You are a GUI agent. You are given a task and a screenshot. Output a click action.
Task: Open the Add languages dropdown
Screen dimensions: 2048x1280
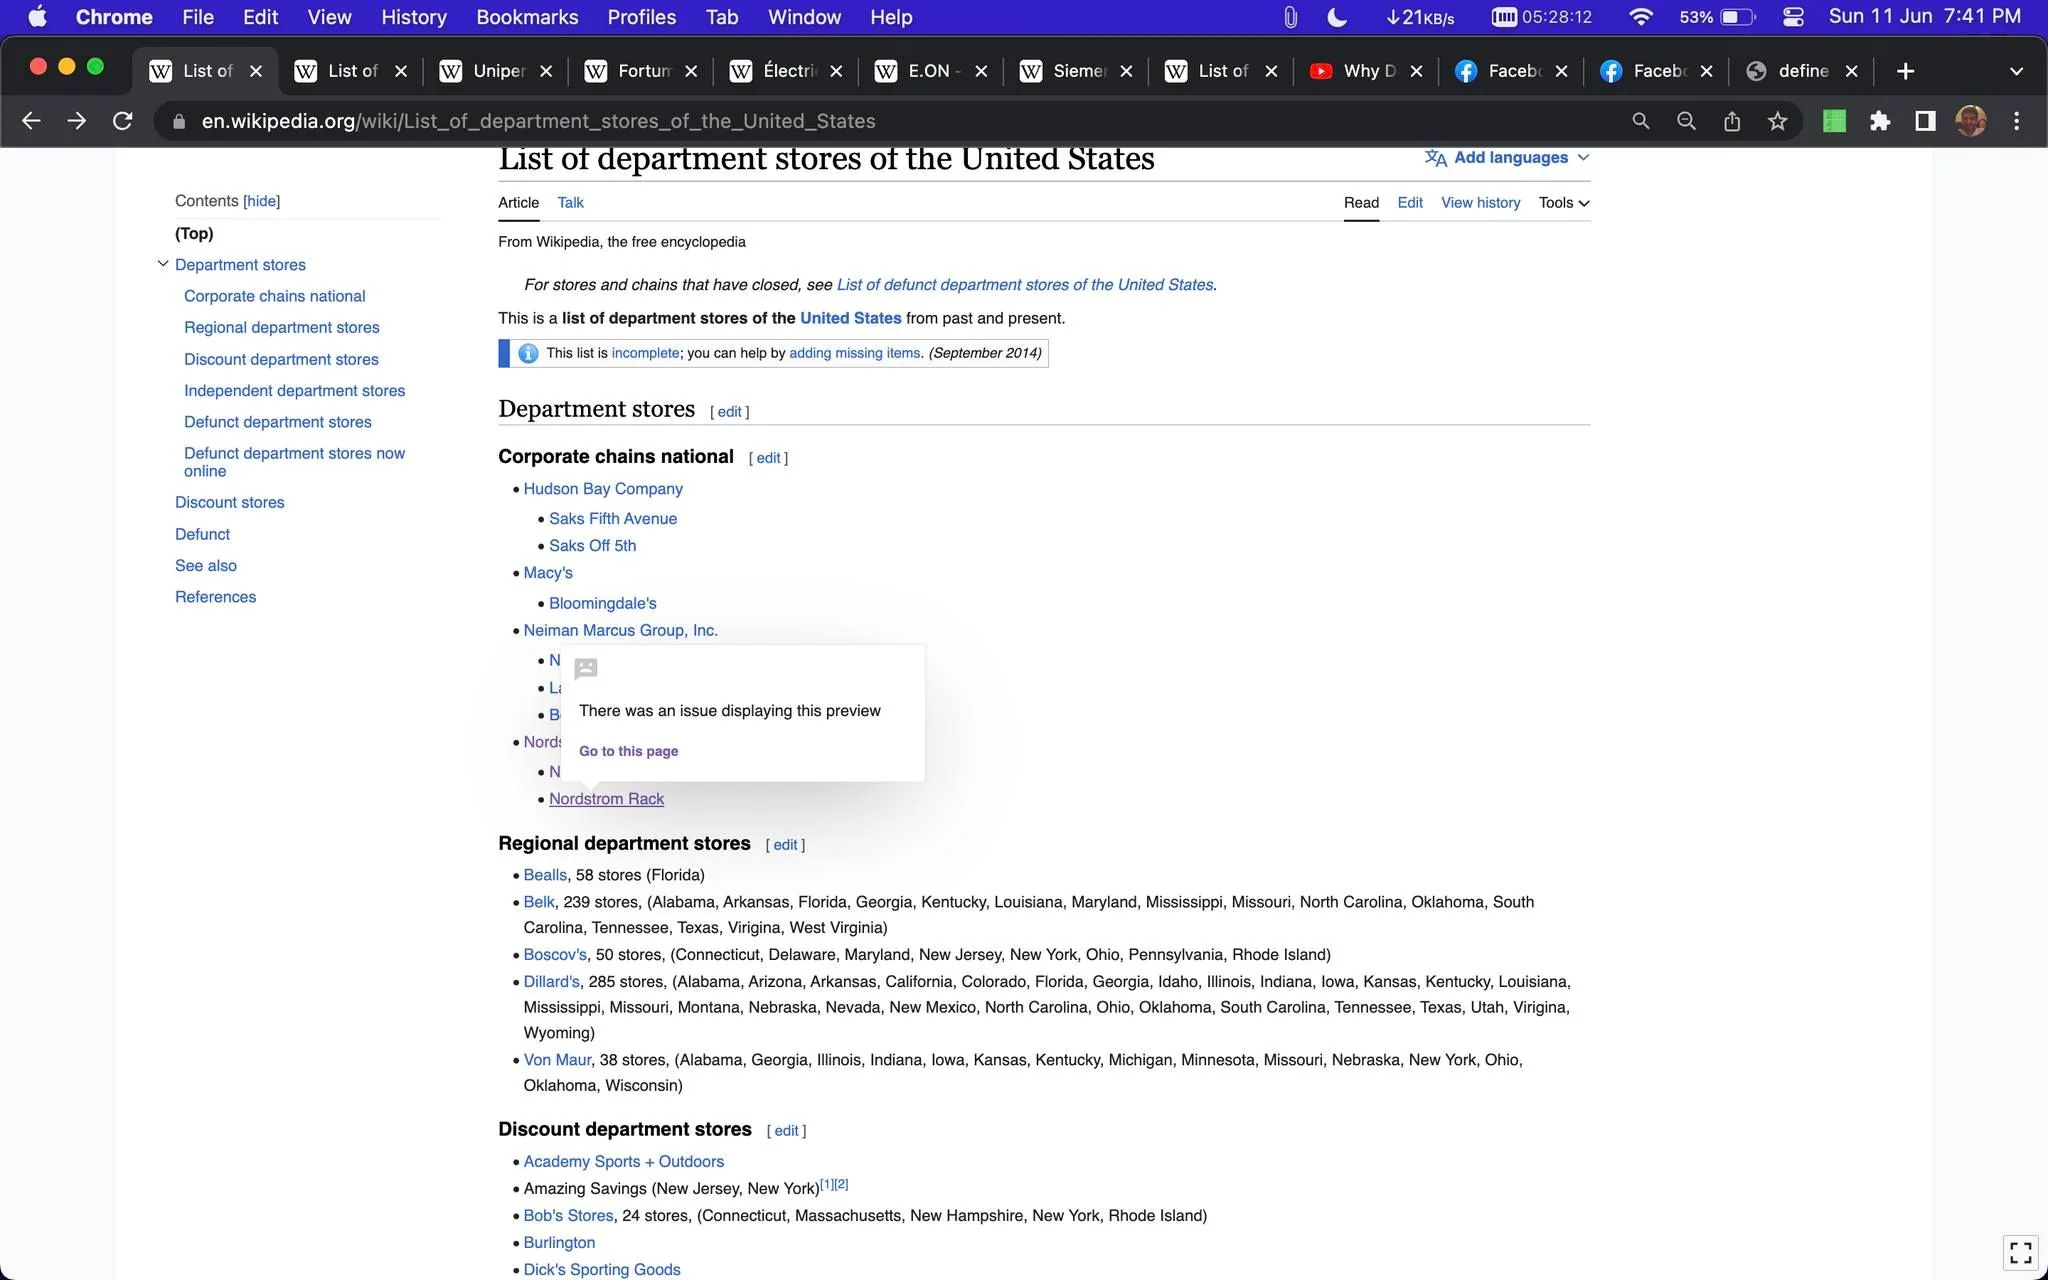click(1507, 158)
